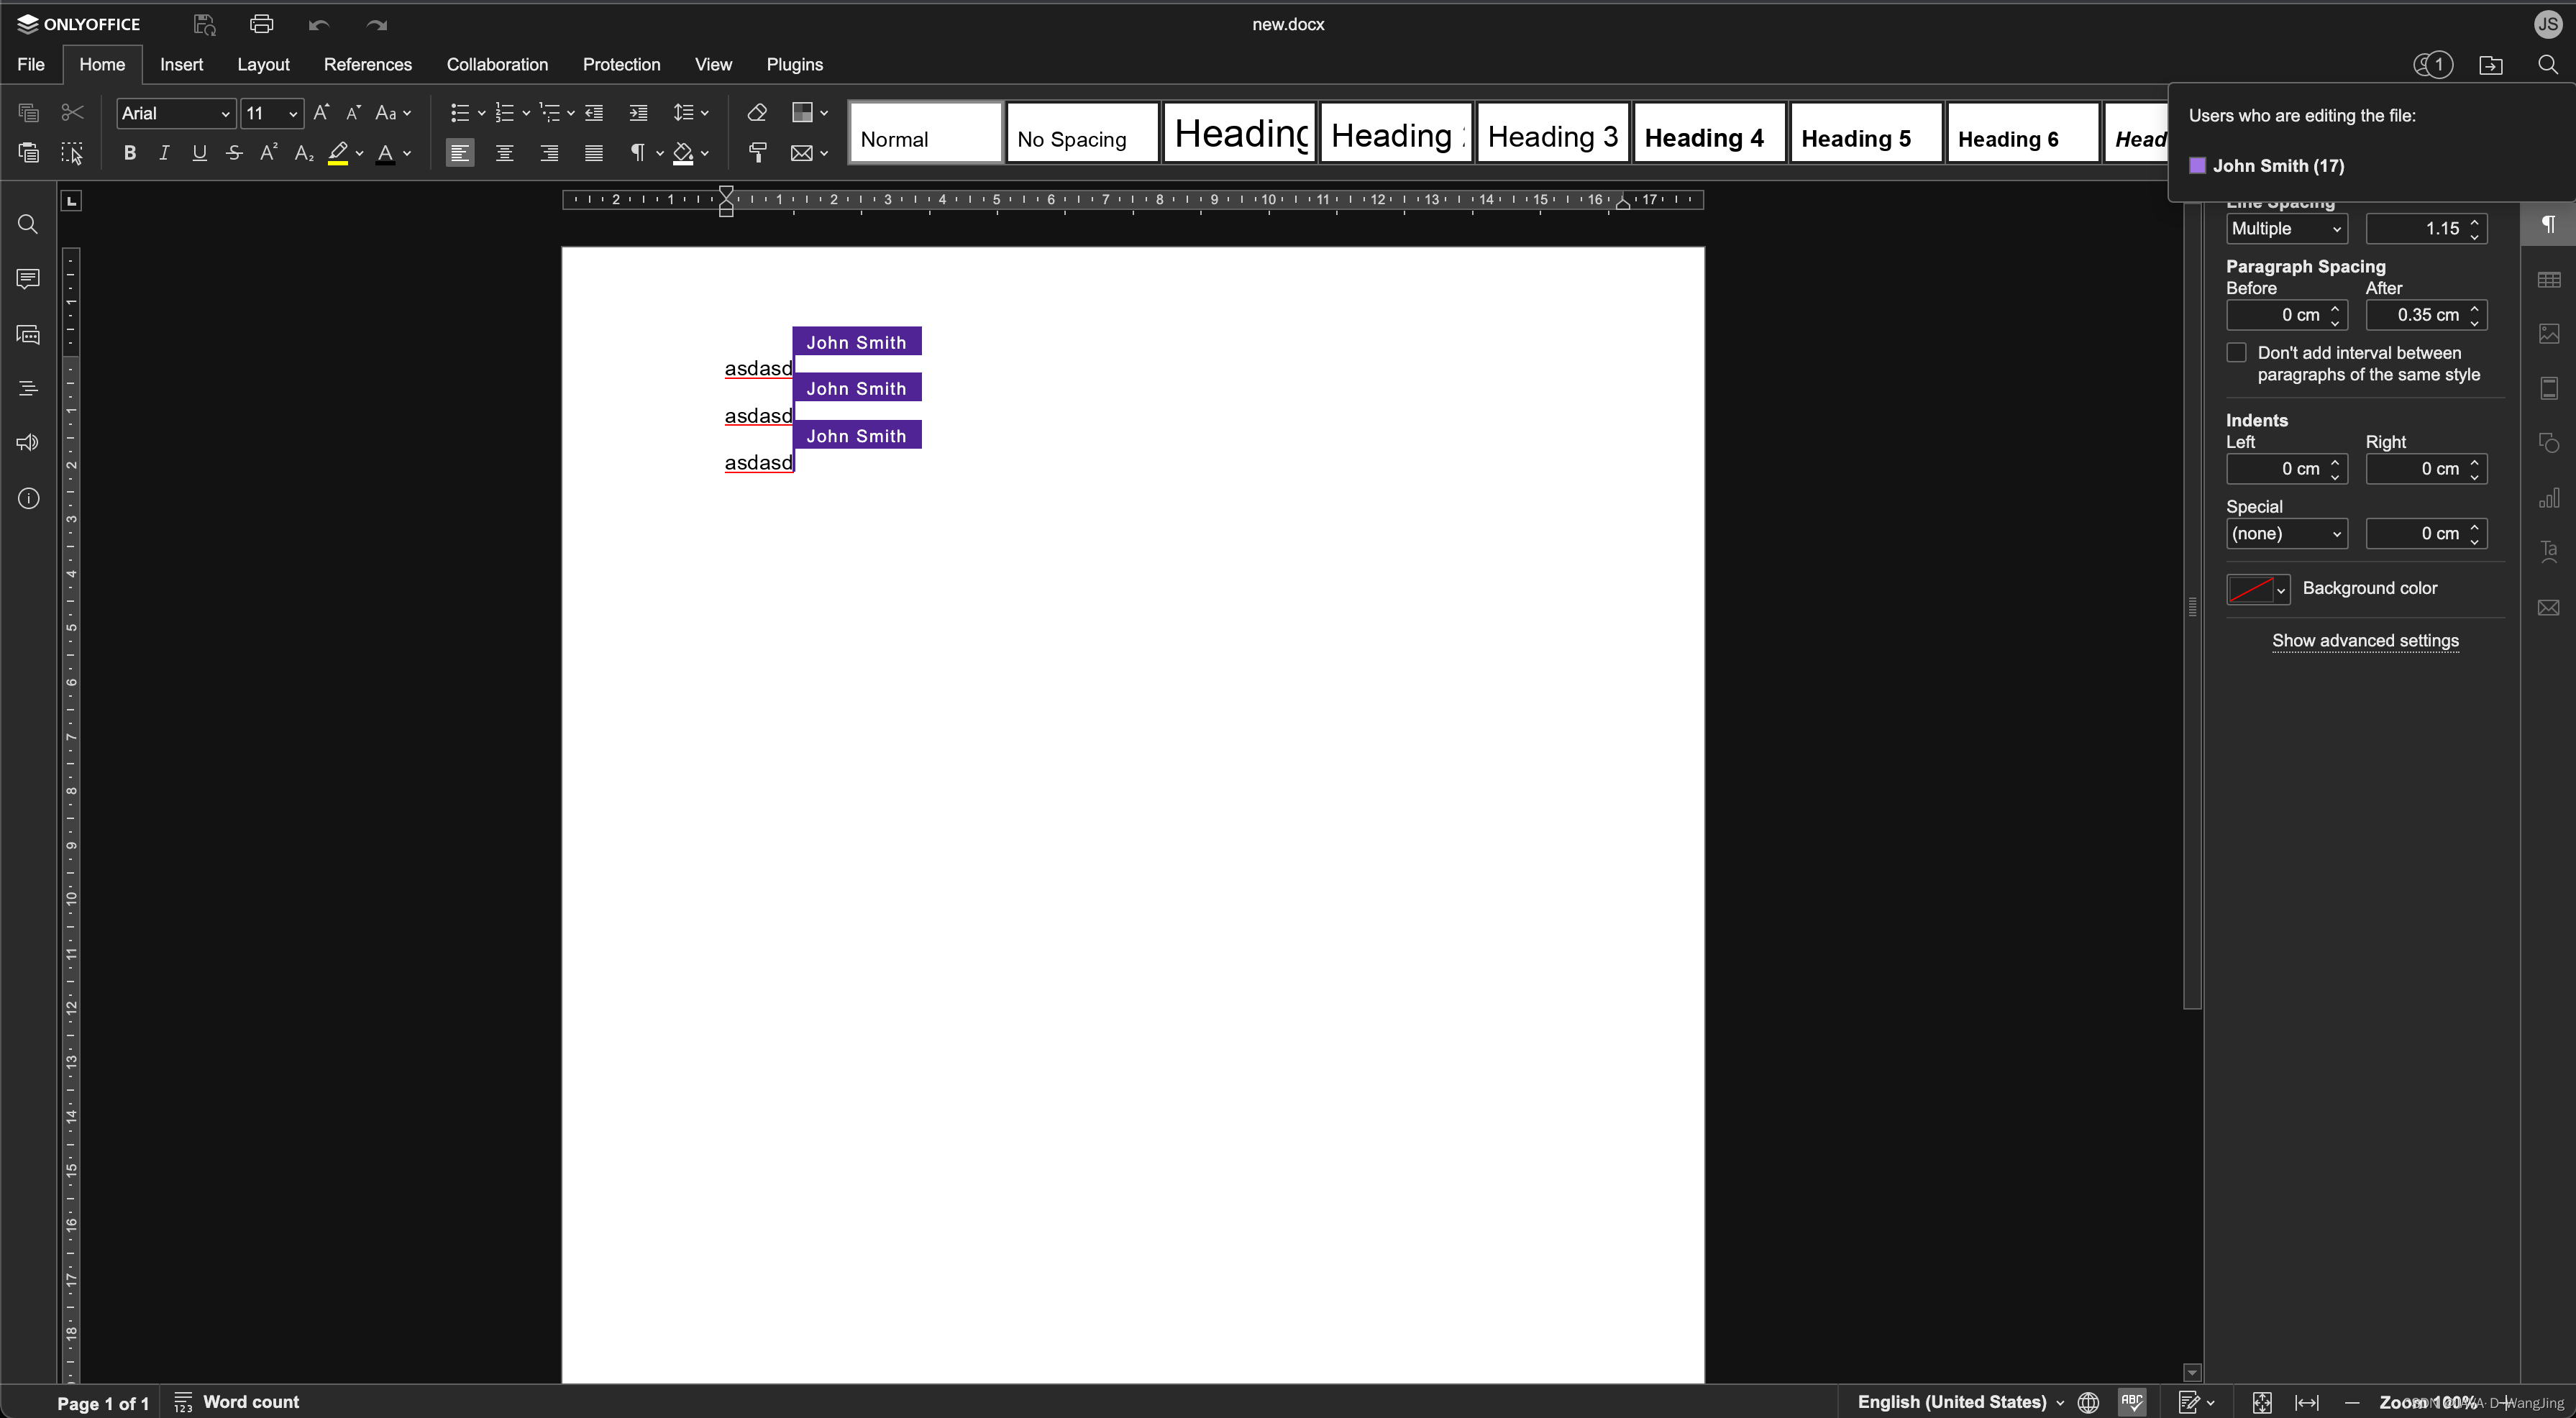This screenshot has height=1418, width=2576.
Task: Open the Navigation headings panel
Action: click(x=27, y=388)
